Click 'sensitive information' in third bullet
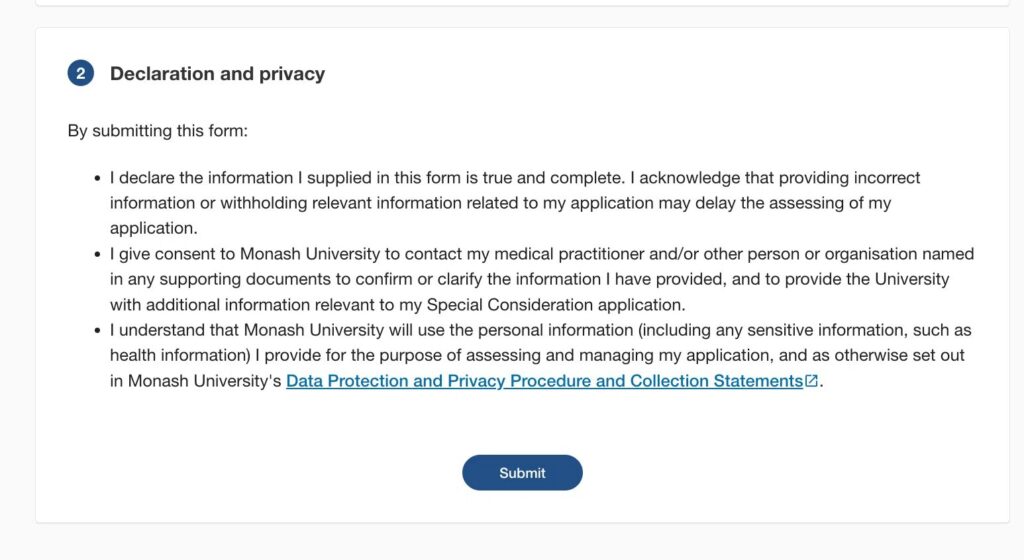Image resolution: width=1024 pixels, height=560 pixels. (772, 329)
